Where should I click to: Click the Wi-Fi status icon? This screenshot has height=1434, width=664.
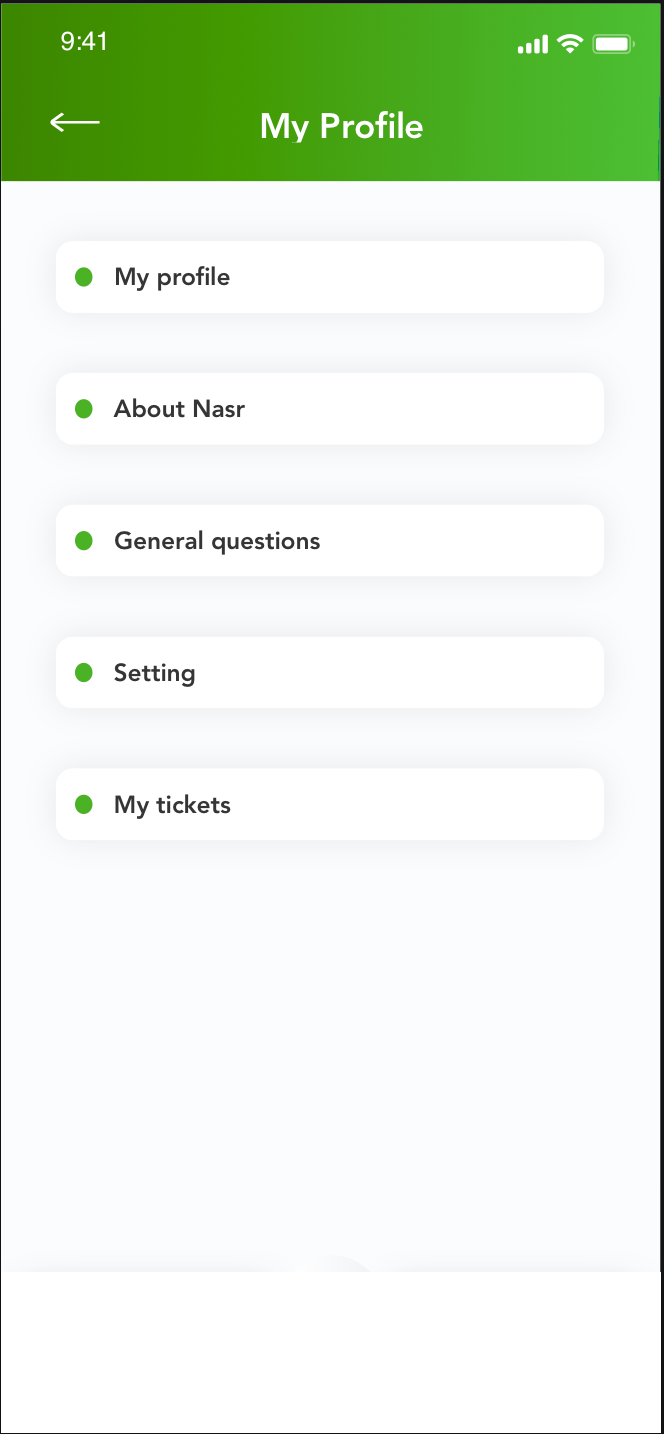coord(570,43)
